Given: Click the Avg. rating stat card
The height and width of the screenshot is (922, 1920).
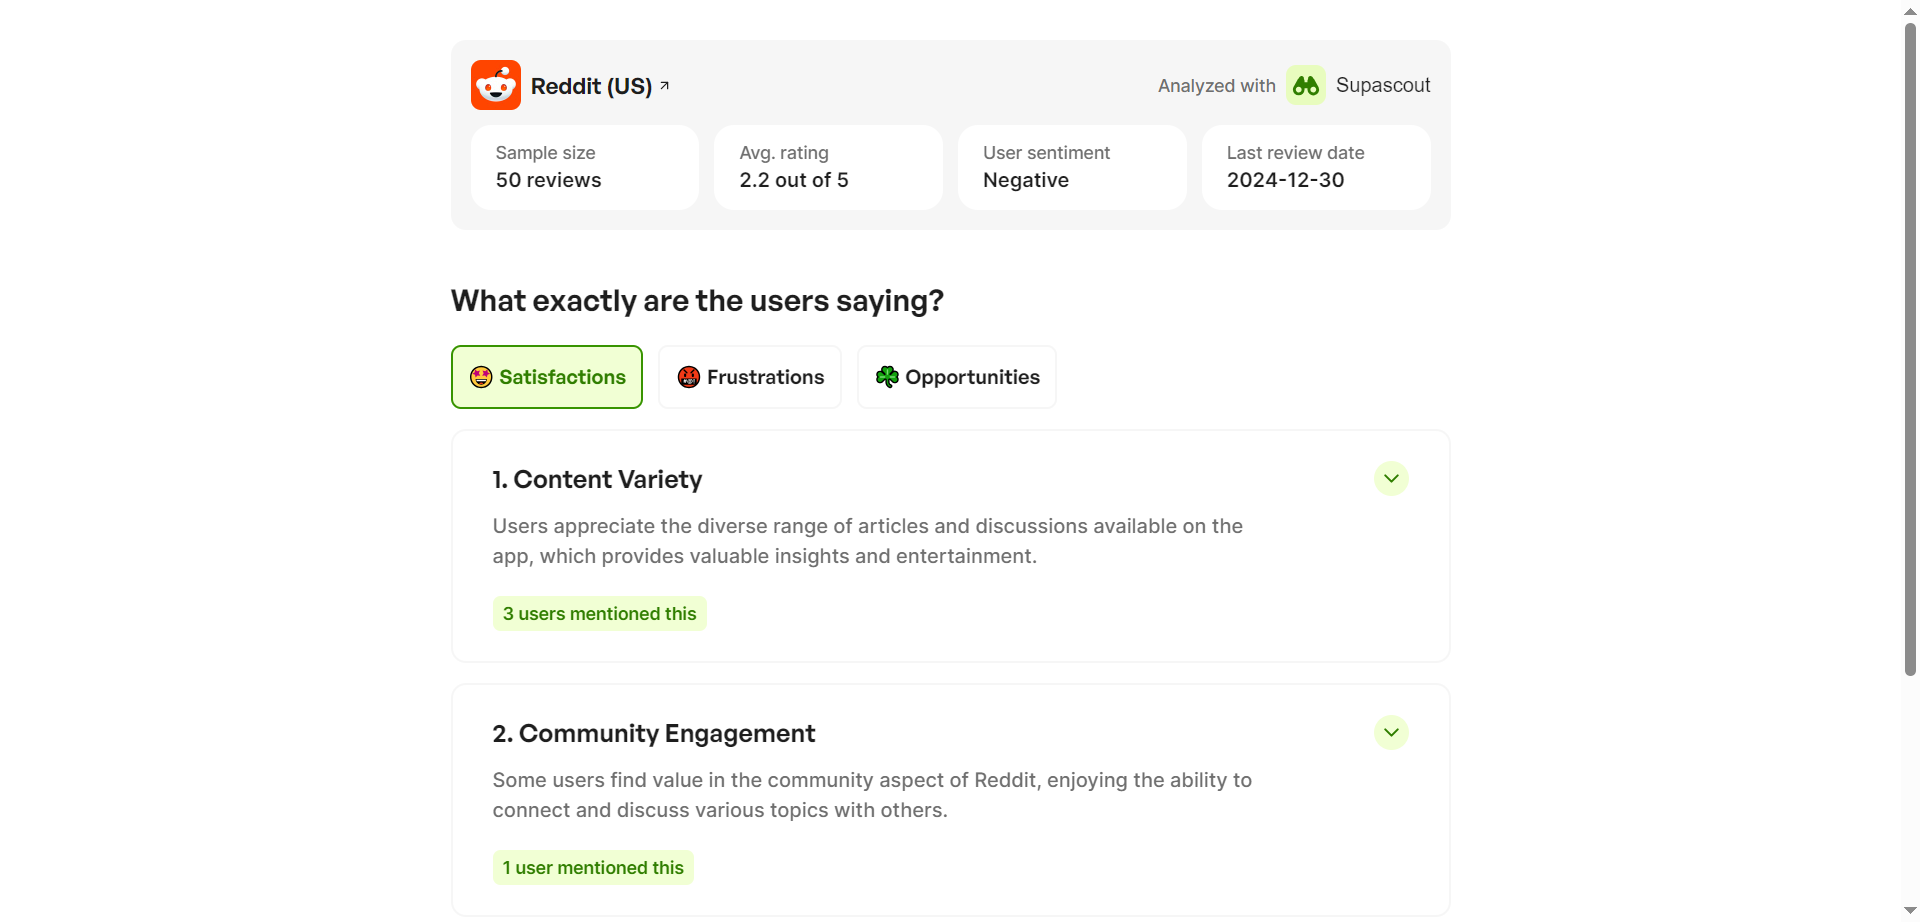Looking at the screenshot, I should 828,167.
